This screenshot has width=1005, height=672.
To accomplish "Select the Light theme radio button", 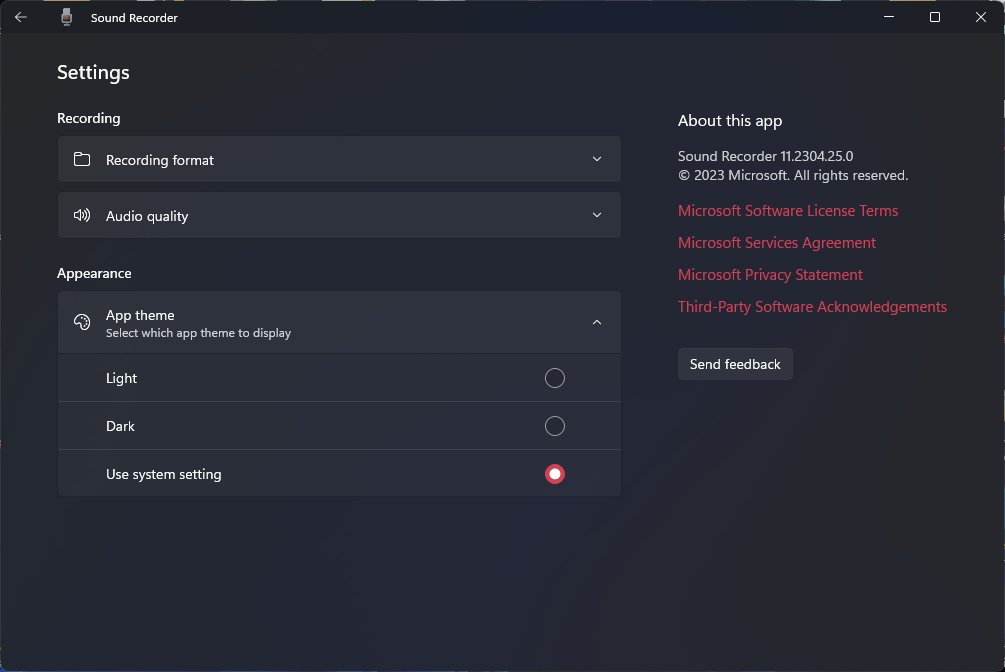I will tap(554, 378).
